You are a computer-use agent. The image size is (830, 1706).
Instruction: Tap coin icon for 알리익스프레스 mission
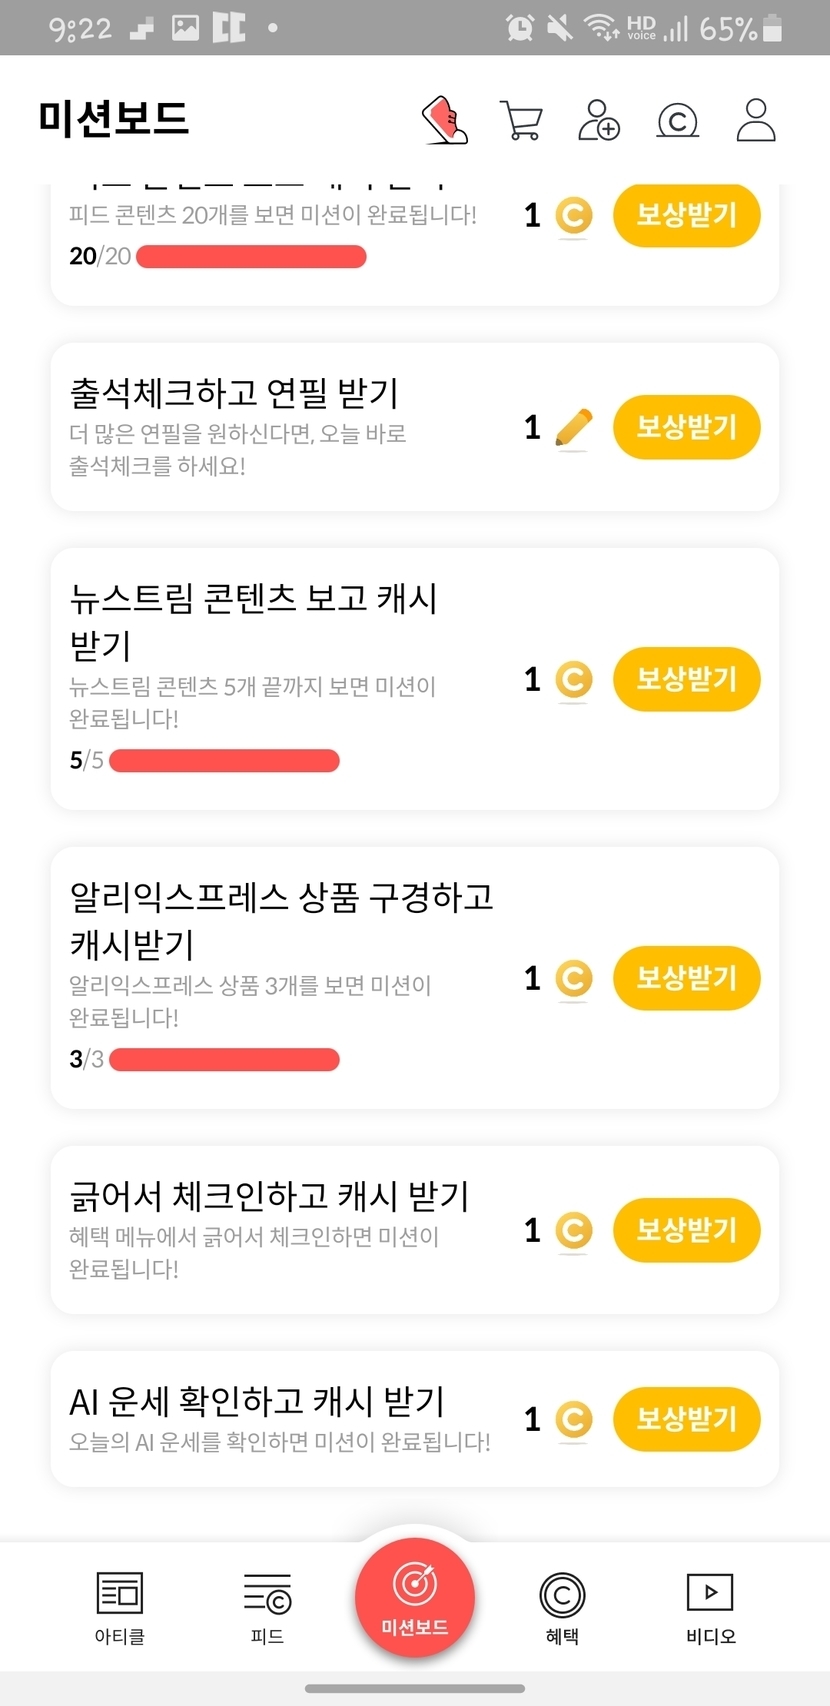click(x=573, y=978)
